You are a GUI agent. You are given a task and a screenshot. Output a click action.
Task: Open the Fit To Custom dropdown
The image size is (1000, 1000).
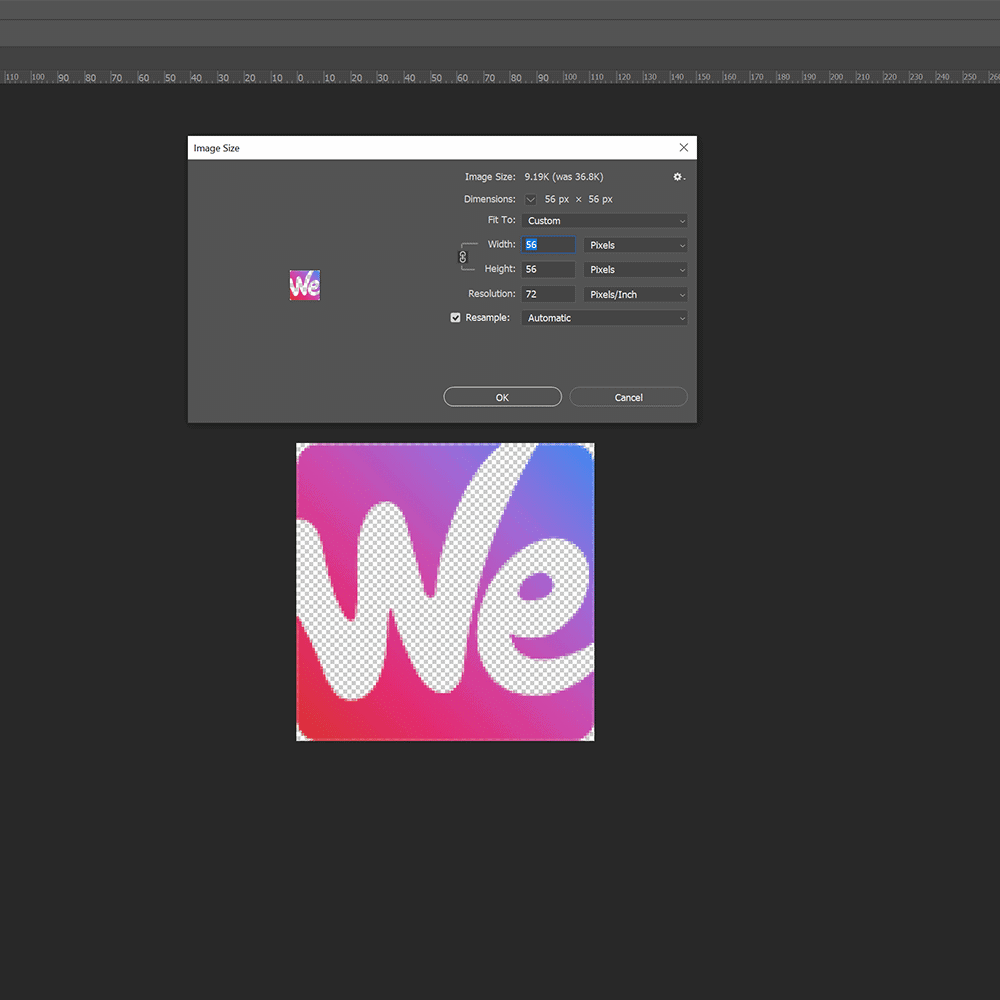coord(605,221)
